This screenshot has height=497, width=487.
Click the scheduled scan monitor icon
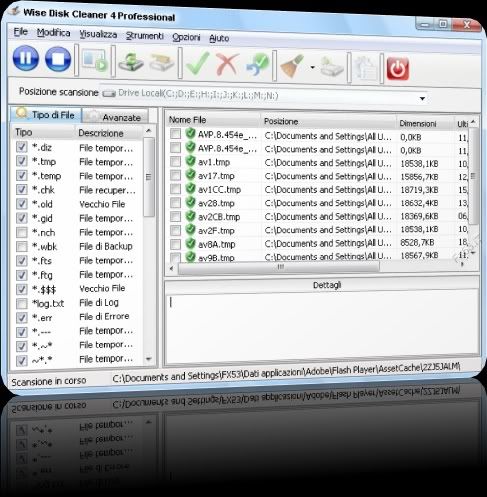(95, 61)
